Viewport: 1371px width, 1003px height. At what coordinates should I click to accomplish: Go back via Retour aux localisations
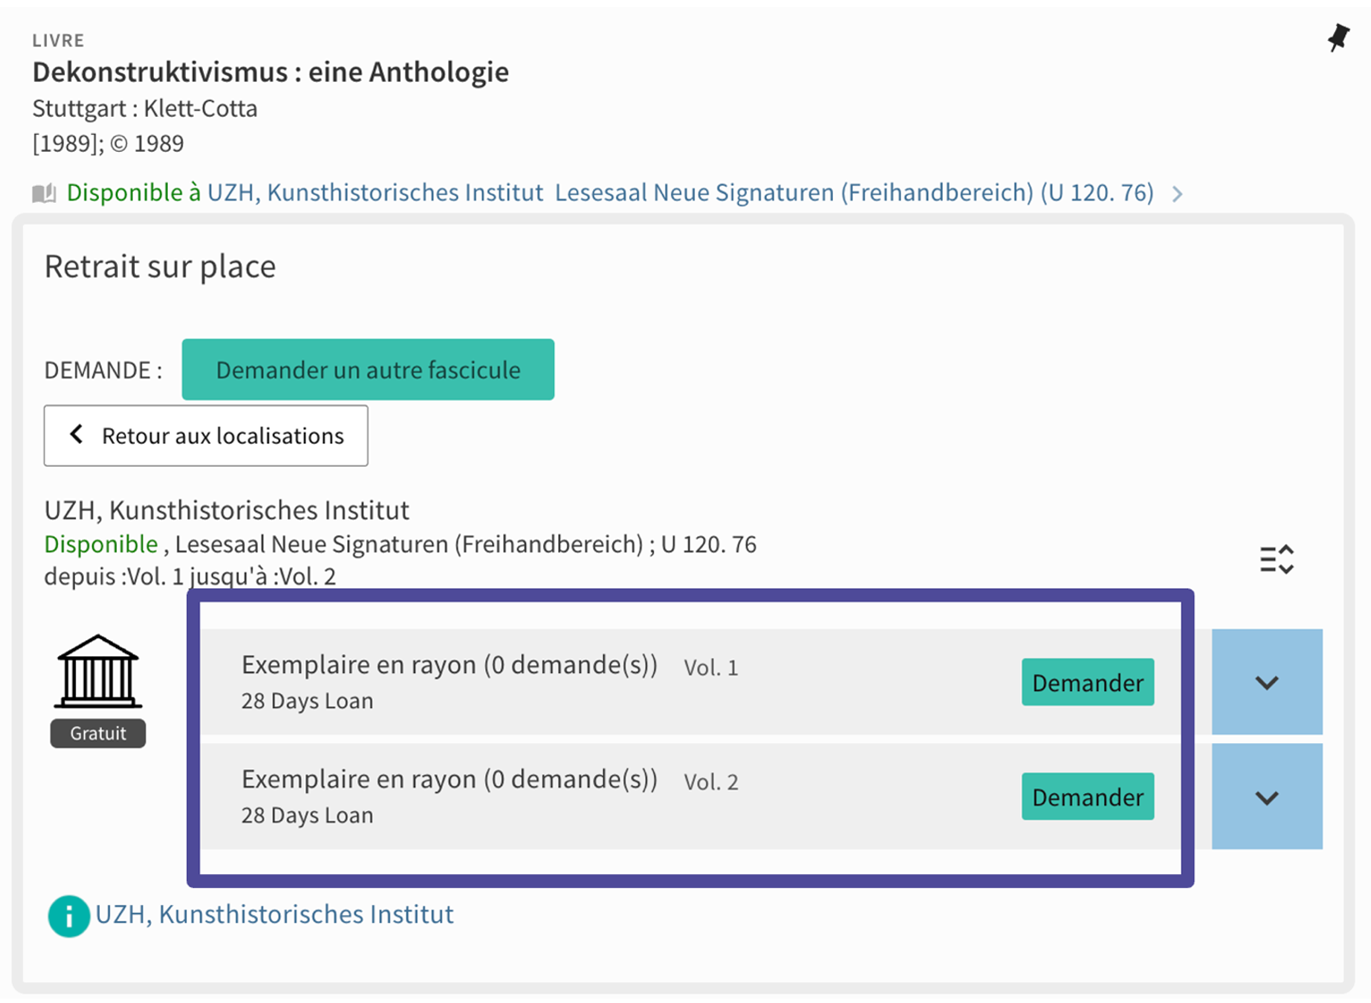(x=206, y=436)
